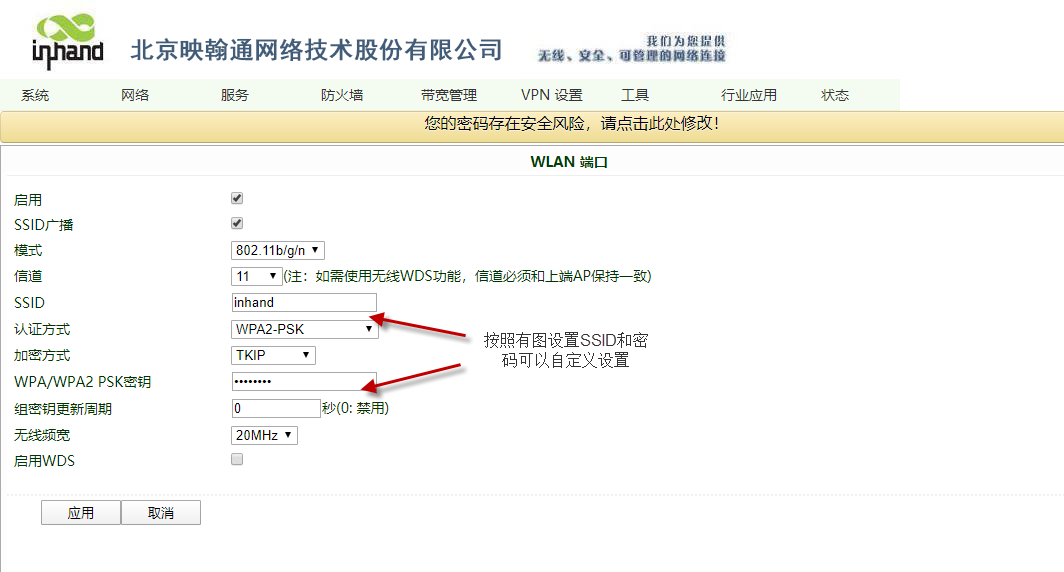1064x572 pixels.
Task: Expand the 加密方式 TKIP dropdown
Action: point(273,355)
